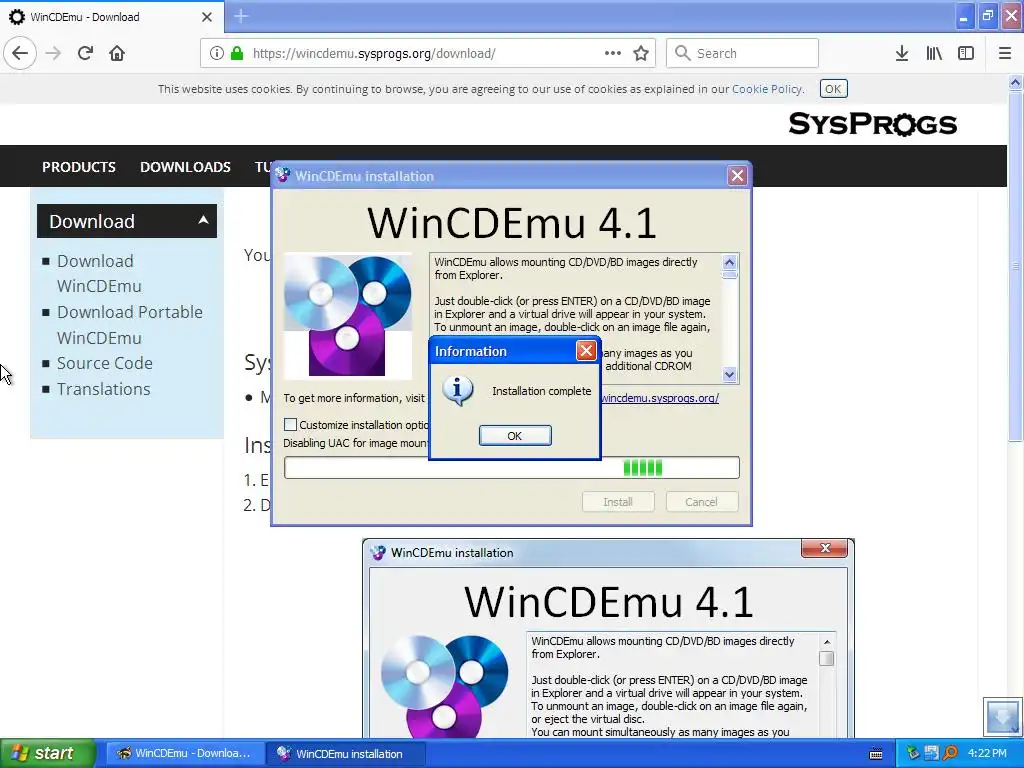The width and height of the screenshot is (1024, 768).
Task: Open the Source Code sidebar link
Action: pos(104,363)
